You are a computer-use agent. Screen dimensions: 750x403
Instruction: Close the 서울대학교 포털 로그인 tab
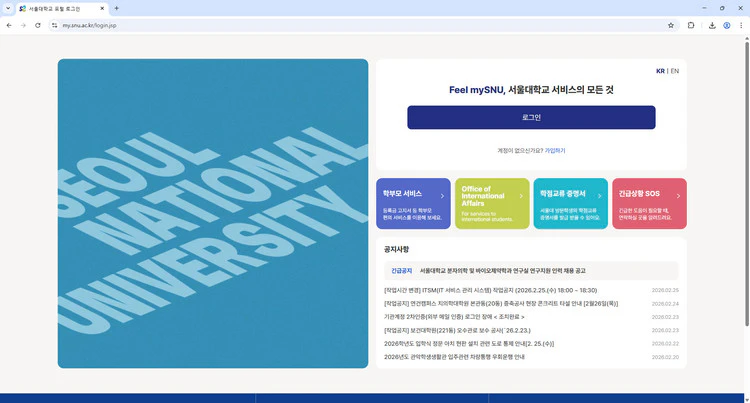pyautogui.click(x=102, y=8)
